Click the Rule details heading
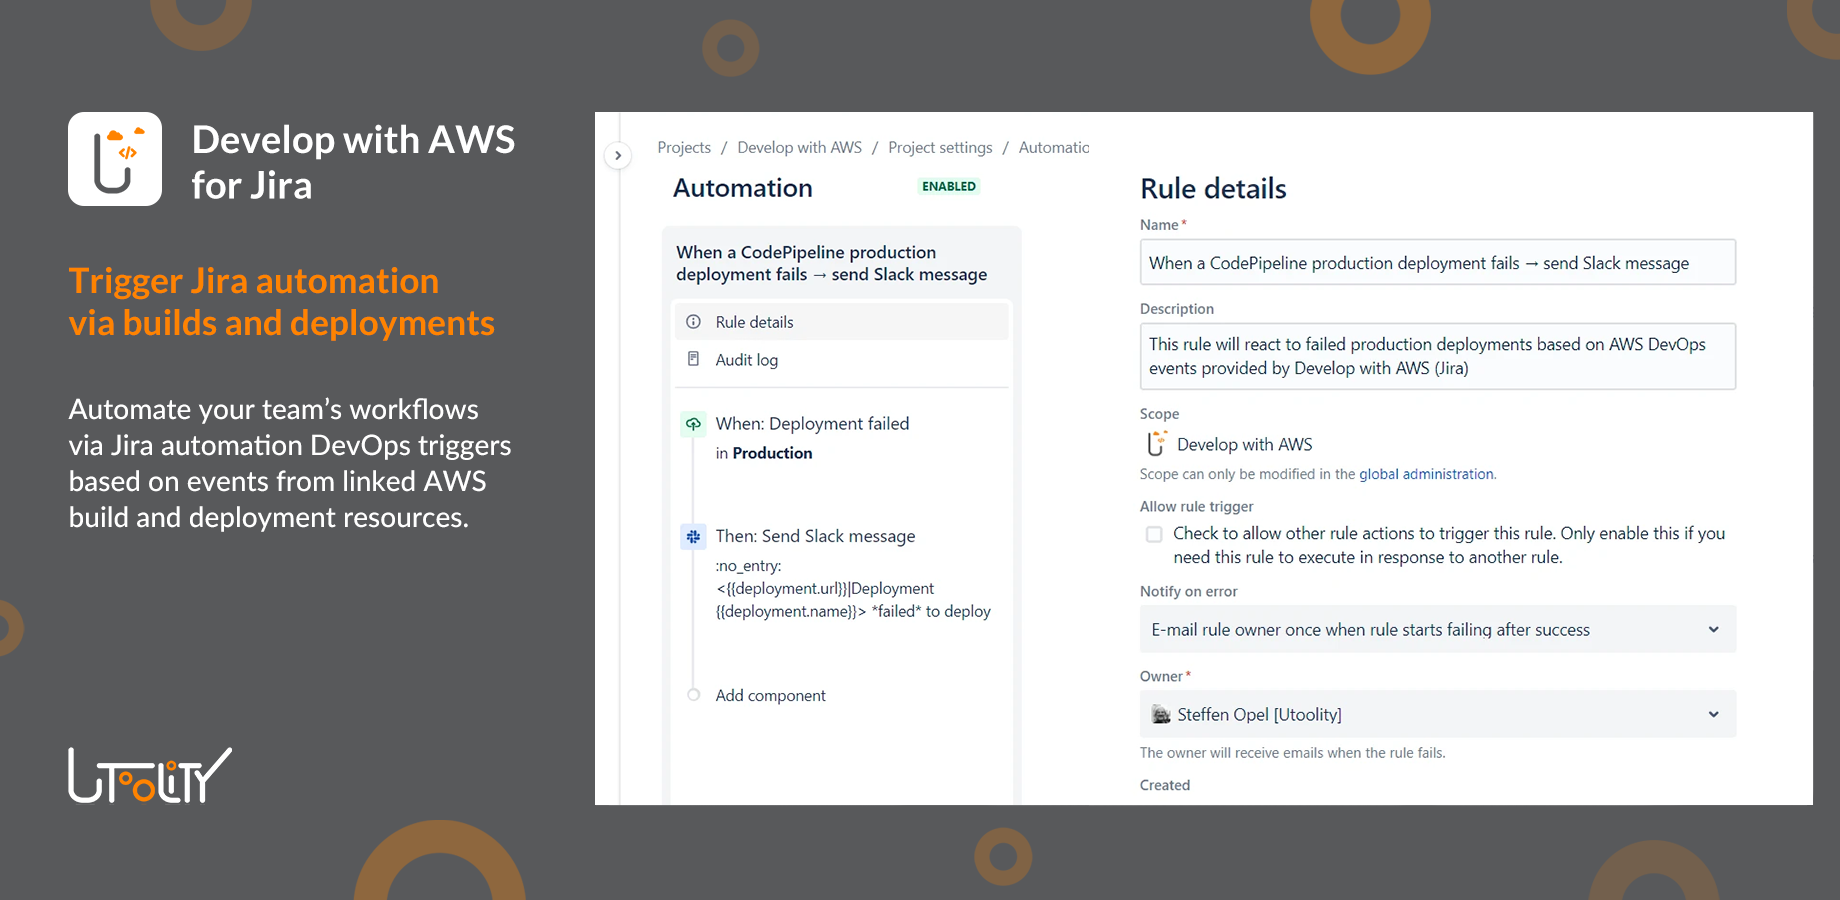This screenshot has width=1840, height=900. (x=1213, y=189)
